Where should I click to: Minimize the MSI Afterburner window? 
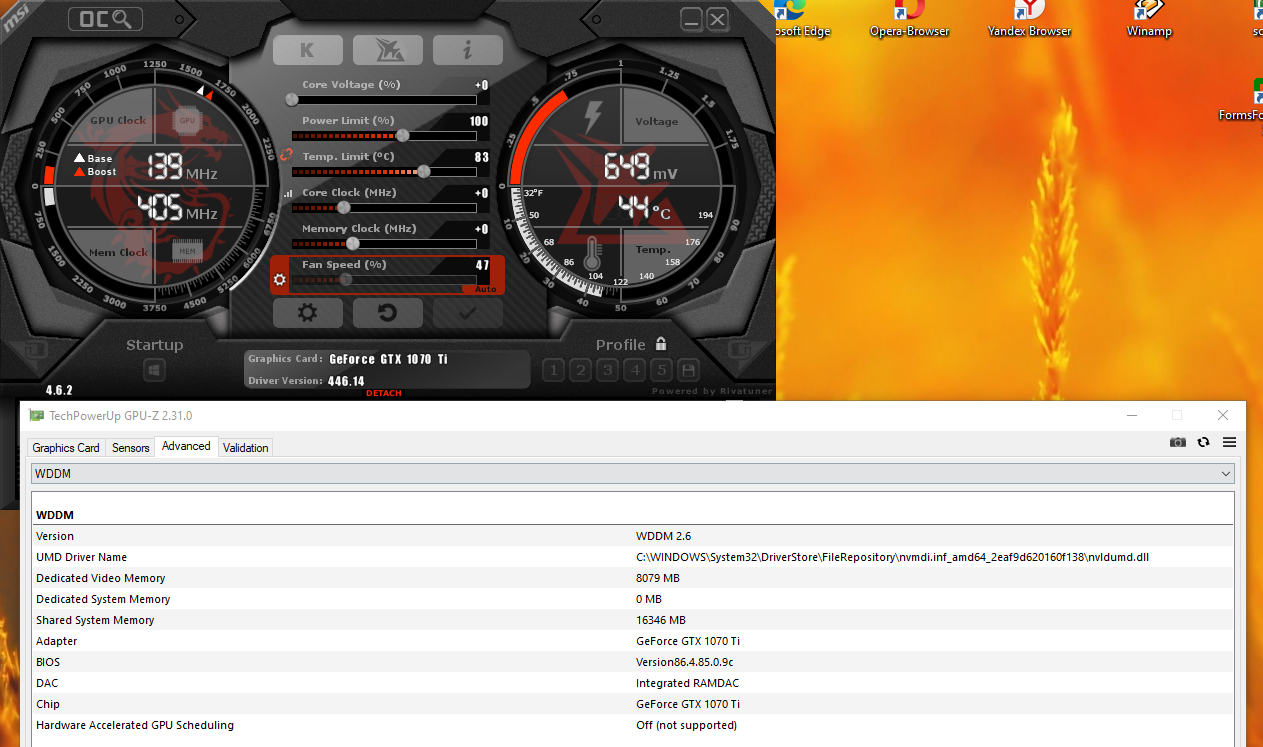(x=691, y=19)
